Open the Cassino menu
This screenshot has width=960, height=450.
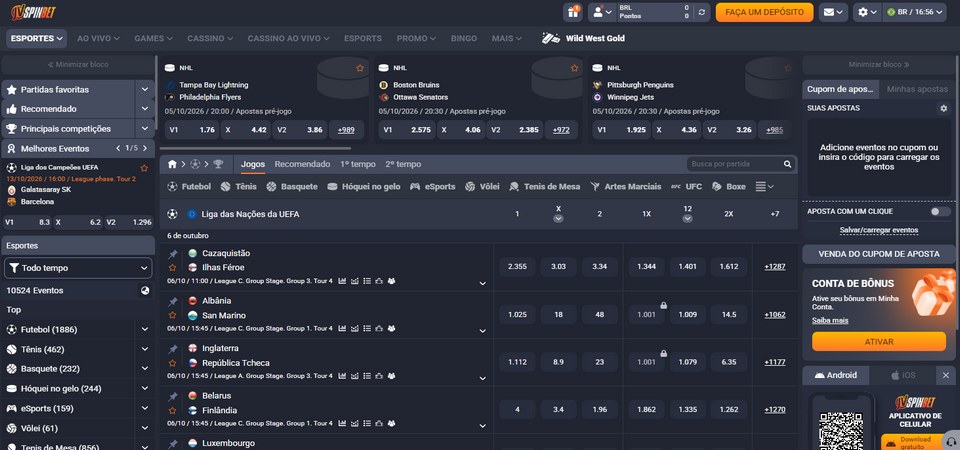210,39
